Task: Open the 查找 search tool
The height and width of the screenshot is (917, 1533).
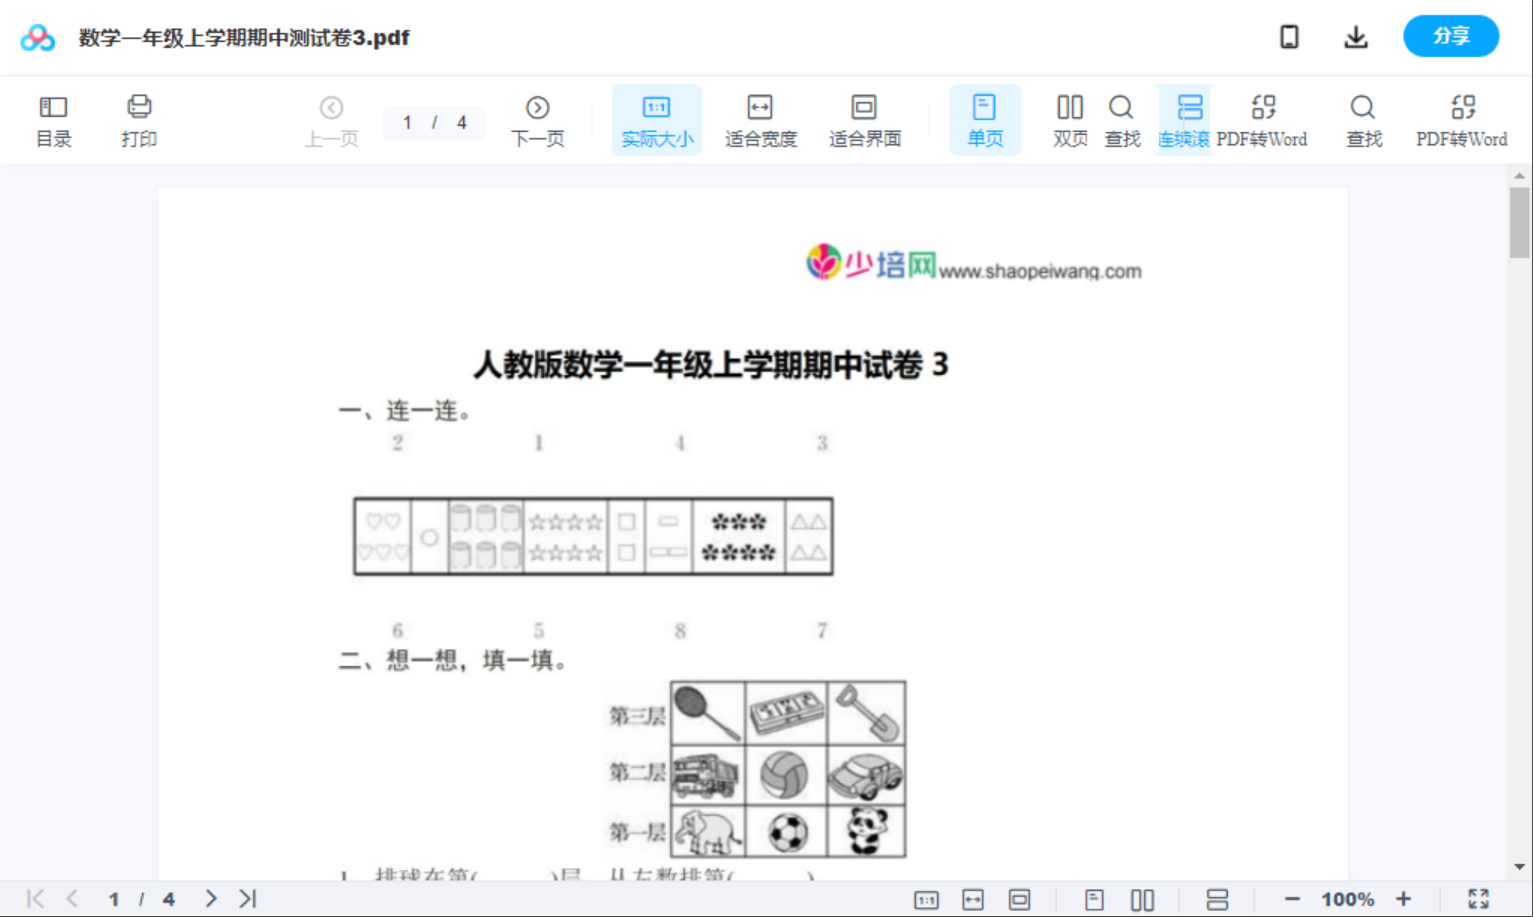Action: click(1122, 119)
